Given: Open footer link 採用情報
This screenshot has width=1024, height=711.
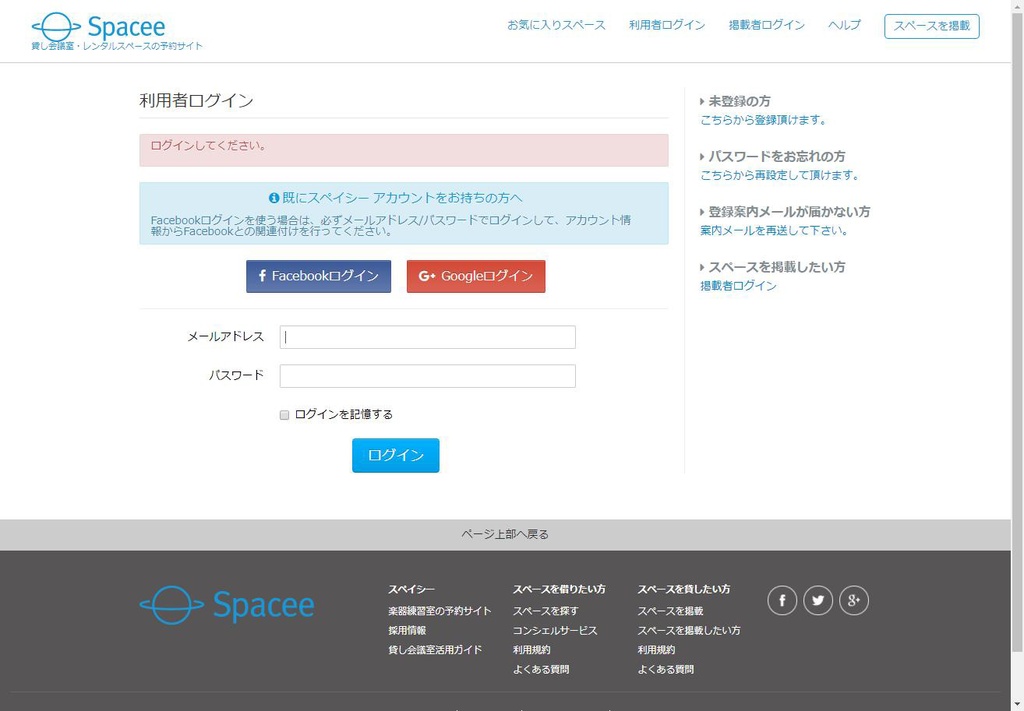Looking at the screenshot, I should pos(407,631).
